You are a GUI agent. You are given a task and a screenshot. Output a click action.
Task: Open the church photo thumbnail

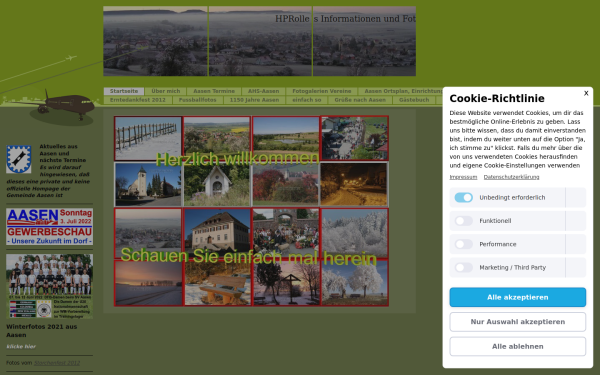[x=148, y=184]
